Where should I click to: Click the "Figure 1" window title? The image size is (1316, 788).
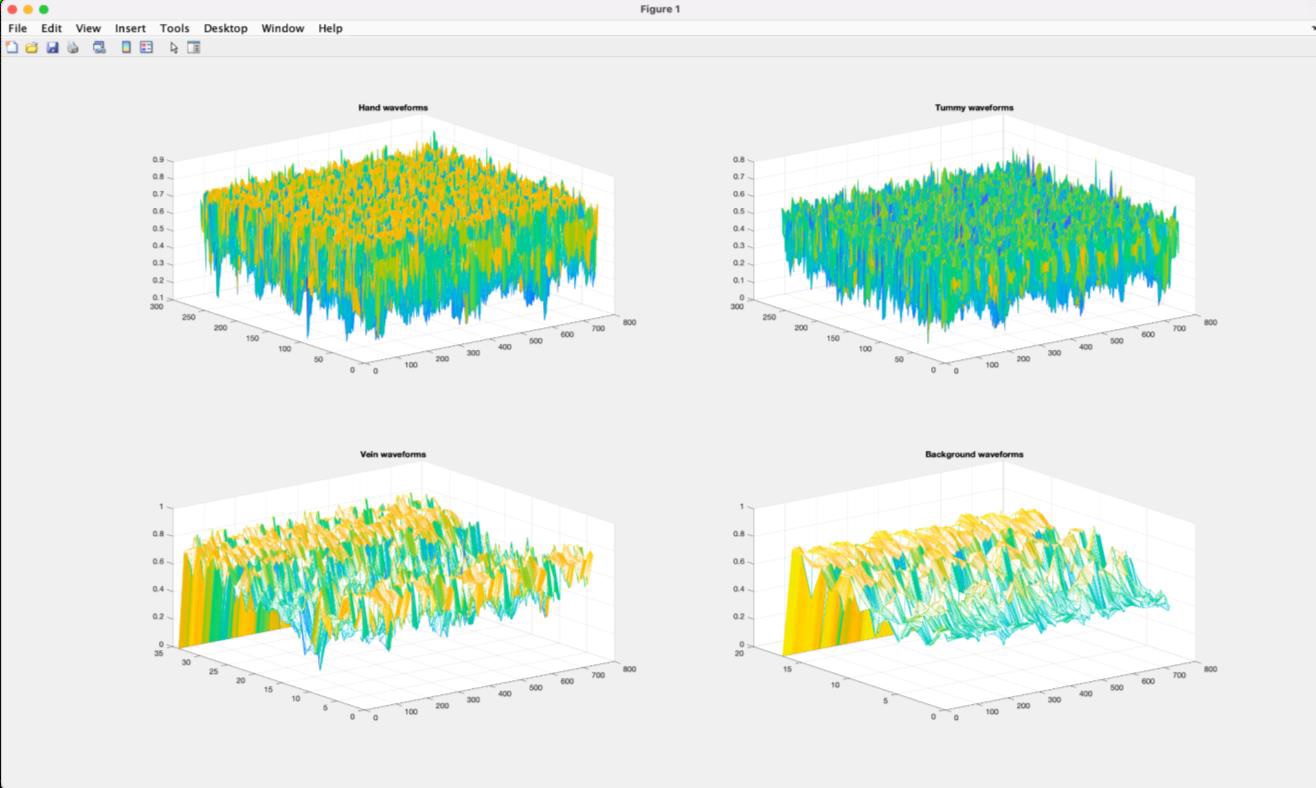660,9
